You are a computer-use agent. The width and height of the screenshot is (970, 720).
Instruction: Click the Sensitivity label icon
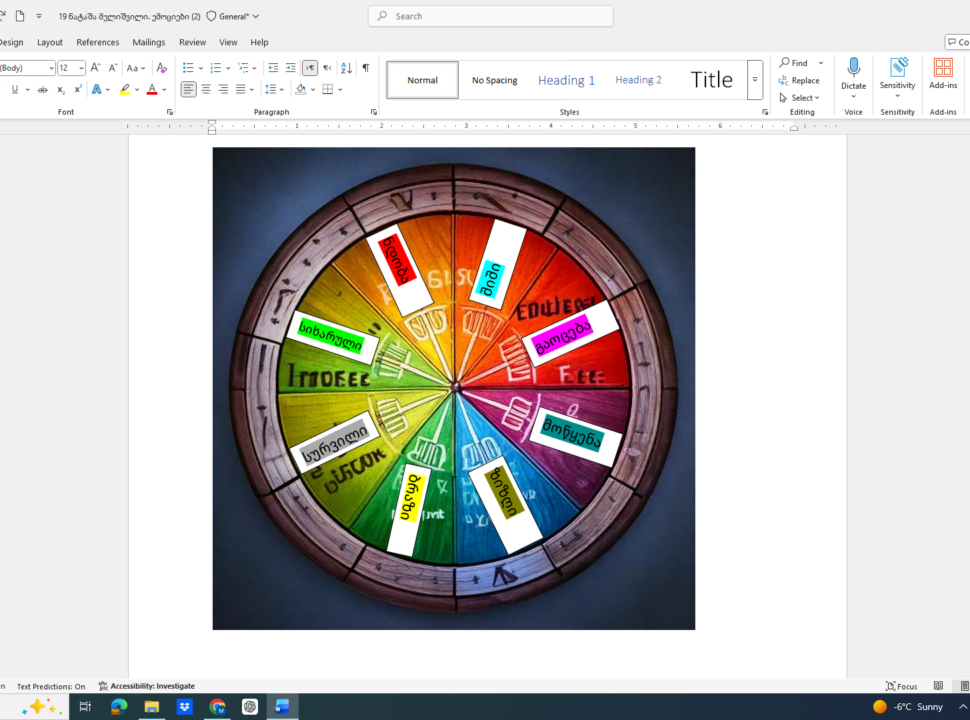click(897, 68)
